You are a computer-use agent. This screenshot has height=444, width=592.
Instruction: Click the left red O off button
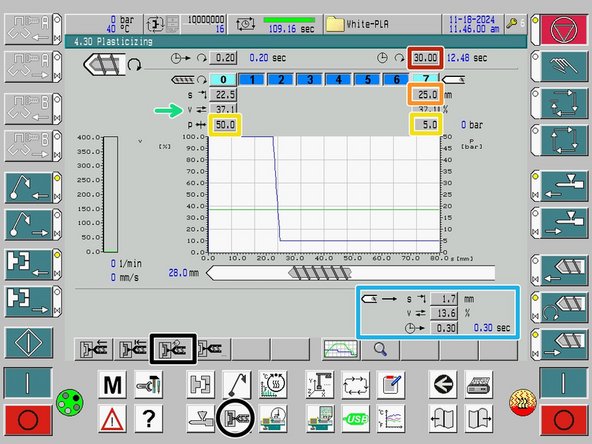[x=28, y=419]
